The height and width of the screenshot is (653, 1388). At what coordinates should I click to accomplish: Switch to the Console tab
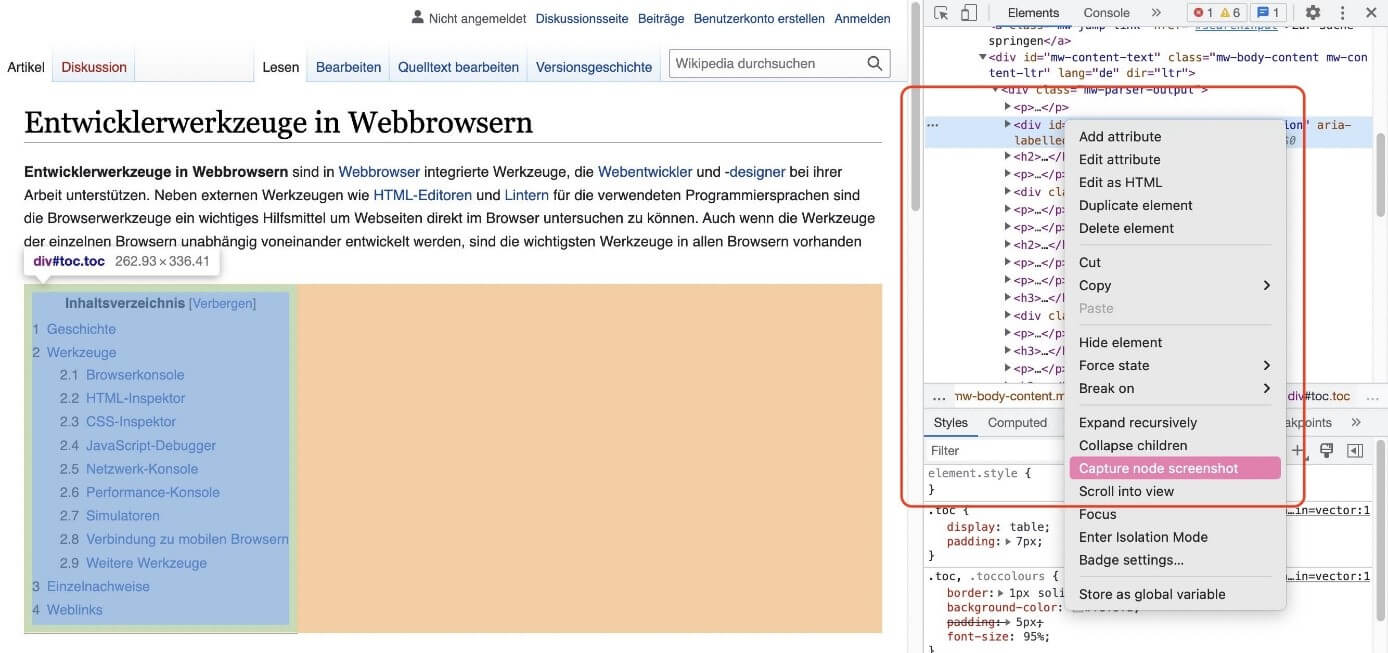(1107, 13)
